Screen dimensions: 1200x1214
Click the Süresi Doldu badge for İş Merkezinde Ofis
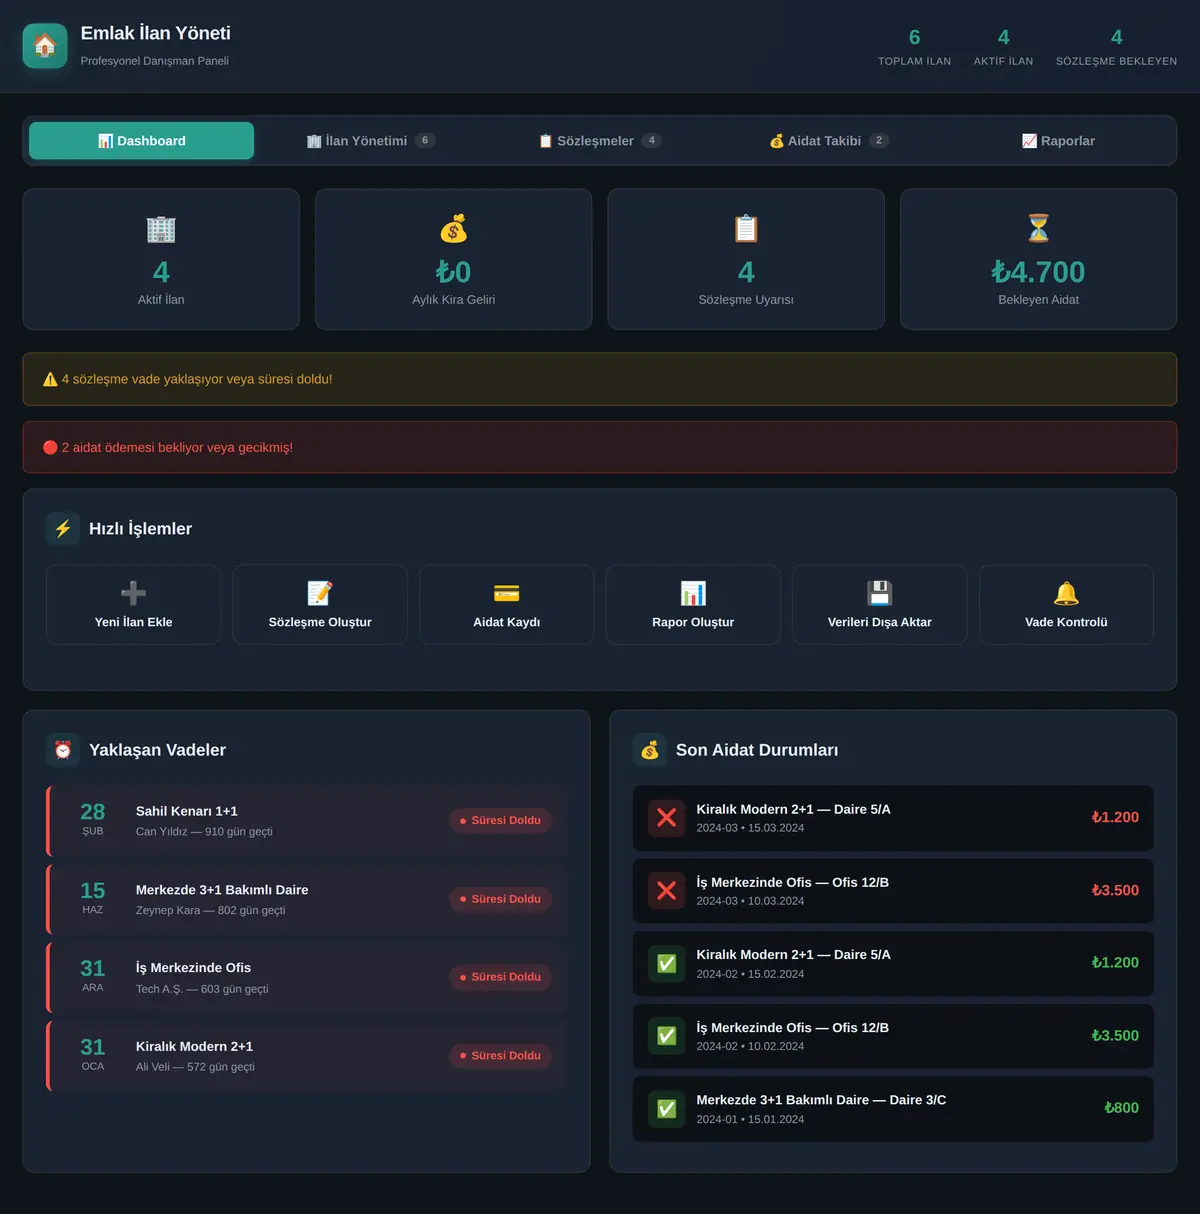point(500,977)
